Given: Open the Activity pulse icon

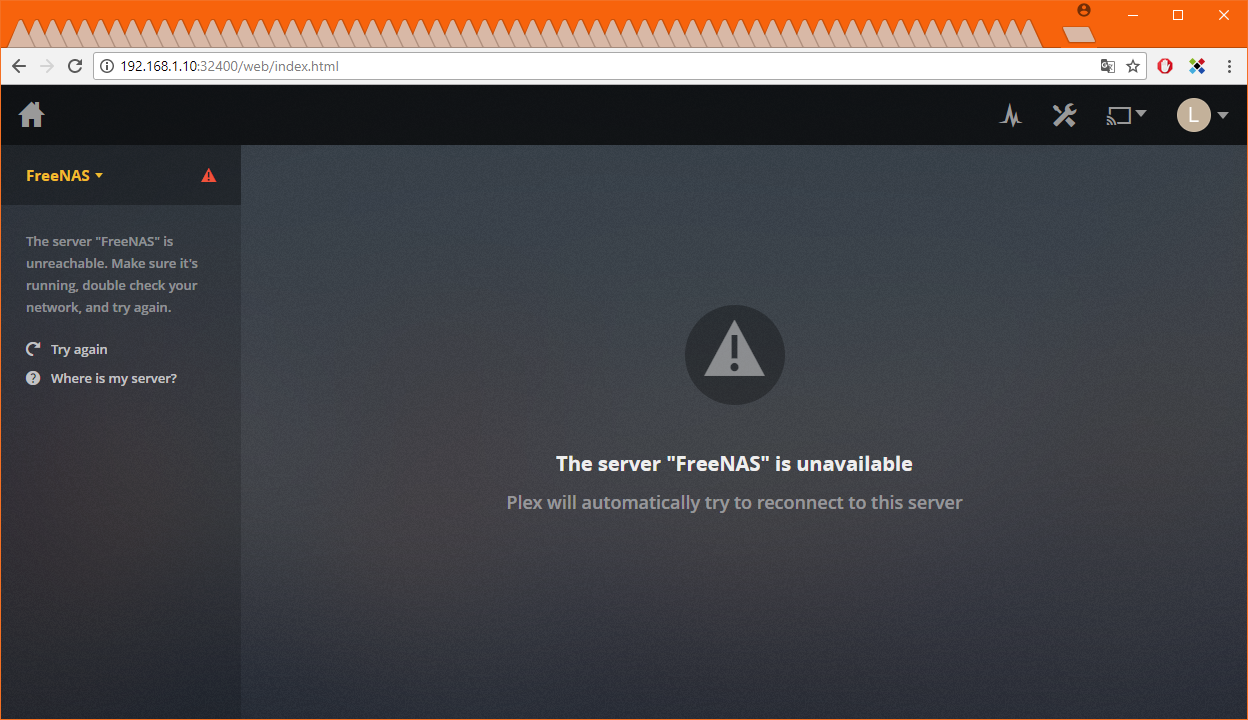Looking at the screenshot, I should pos(1011,116).
